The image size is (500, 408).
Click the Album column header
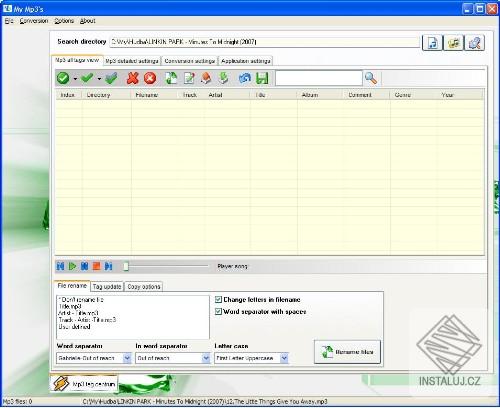pyautogui.click(x=320, y=95)
